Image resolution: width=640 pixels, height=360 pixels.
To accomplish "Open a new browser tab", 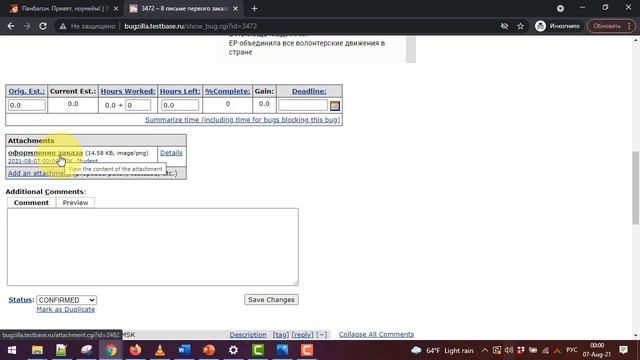I will [254, 9].
